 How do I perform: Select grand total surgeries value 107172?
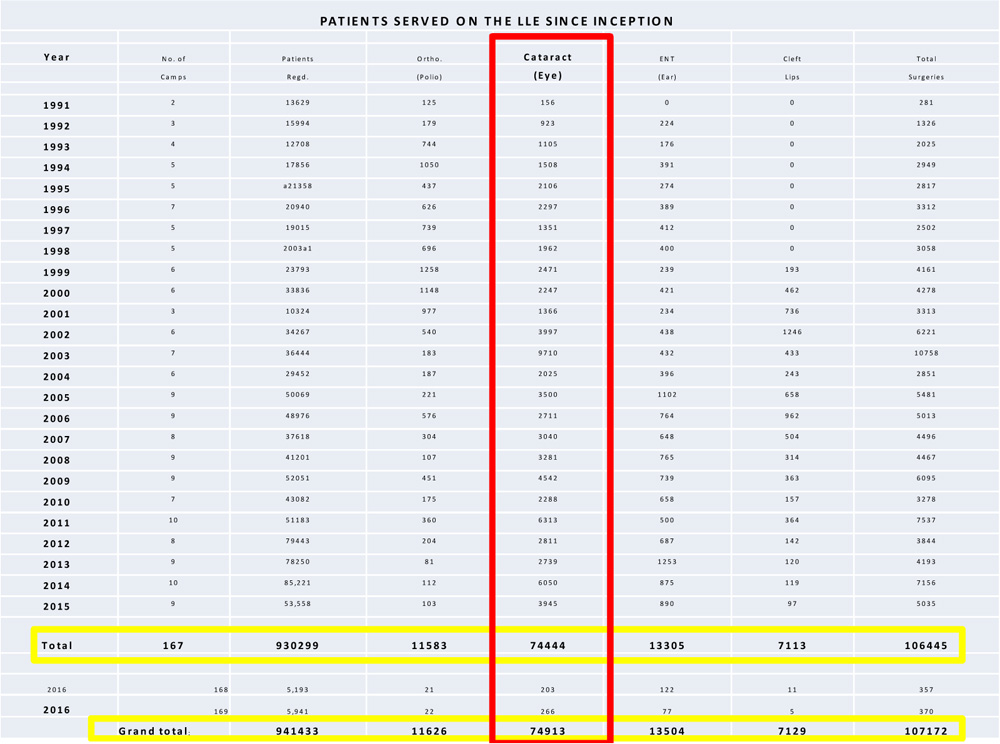pos(926,731)
